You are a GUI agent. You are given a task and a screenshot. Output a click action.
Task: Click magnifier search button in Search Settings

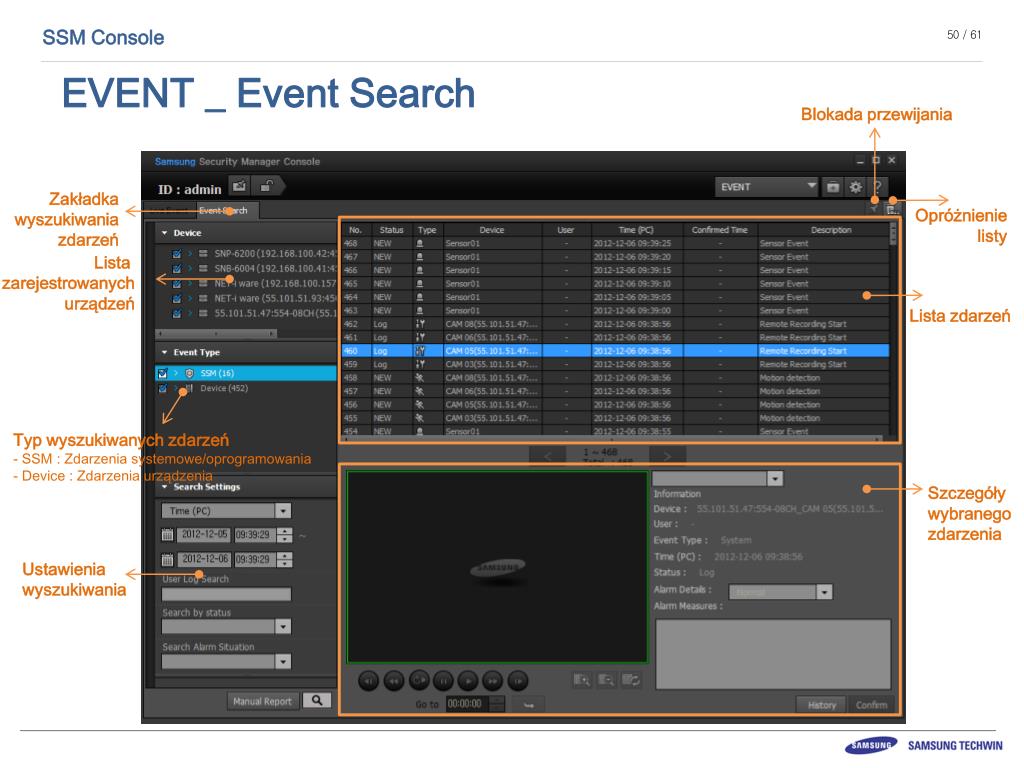317,700
